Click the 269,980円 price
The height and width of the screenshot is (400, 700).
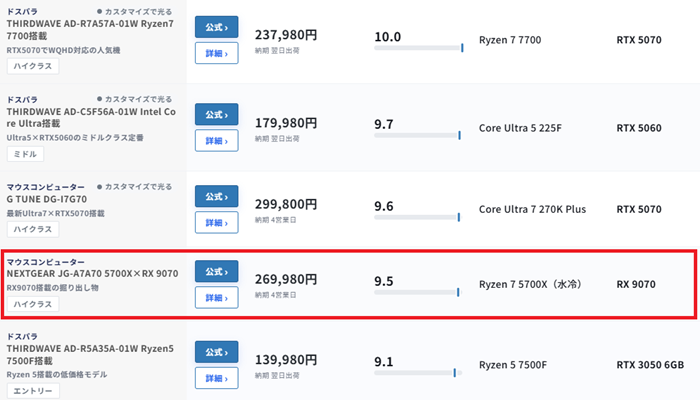pos(286,279)
